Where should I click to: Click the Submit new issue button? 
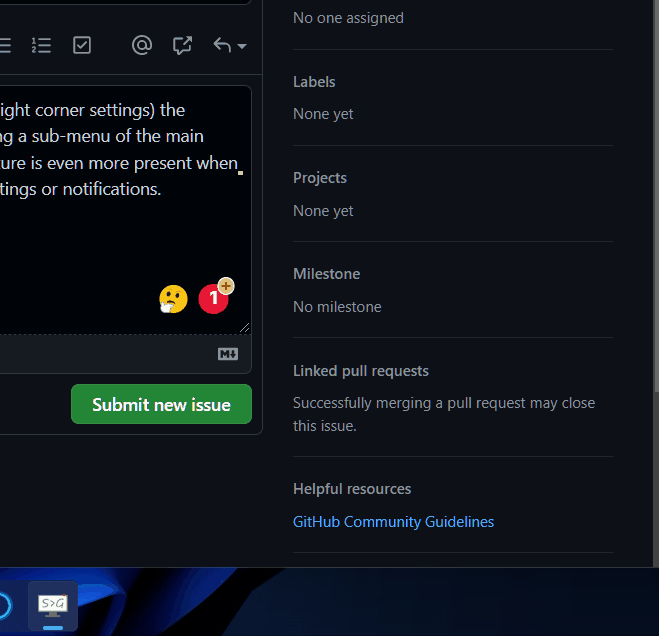[x=161, y=404]
